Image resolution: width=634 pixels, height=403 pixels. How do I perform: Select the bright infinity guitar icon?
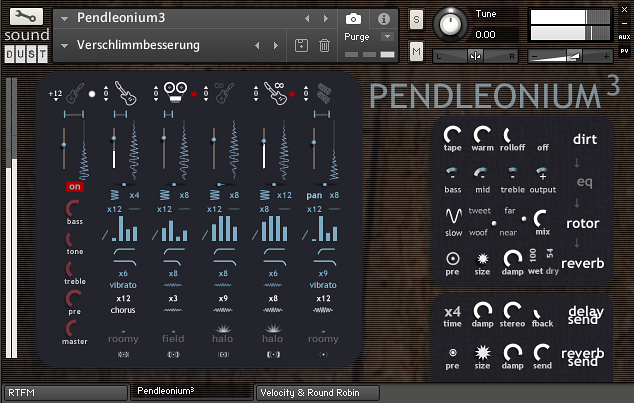point(275,93)
